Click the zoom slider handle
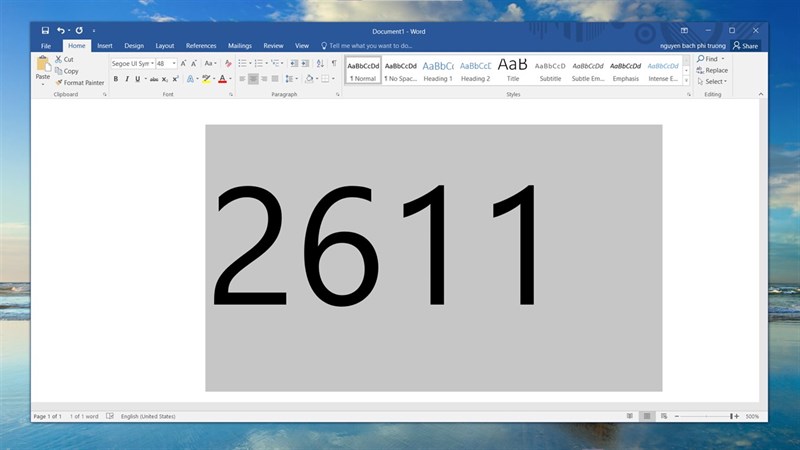 tap(731, 416)
